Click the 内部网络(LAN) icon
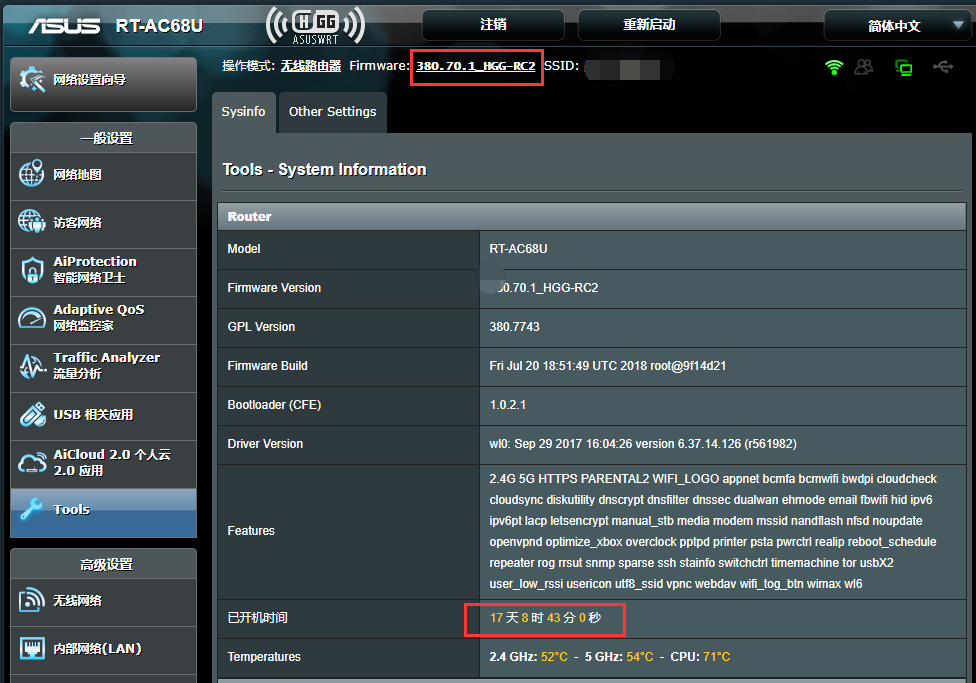This screenshot has width=976, height=683. click(x=32, y=648)
